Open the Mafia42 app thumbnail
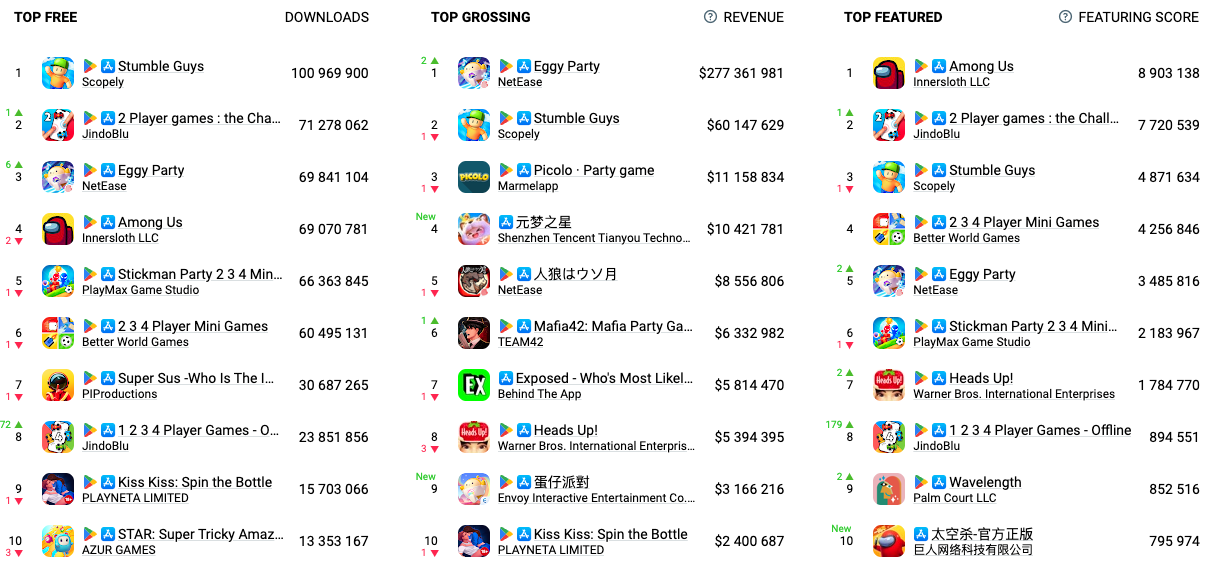The image size is (1213, 561). pos(474,333)
